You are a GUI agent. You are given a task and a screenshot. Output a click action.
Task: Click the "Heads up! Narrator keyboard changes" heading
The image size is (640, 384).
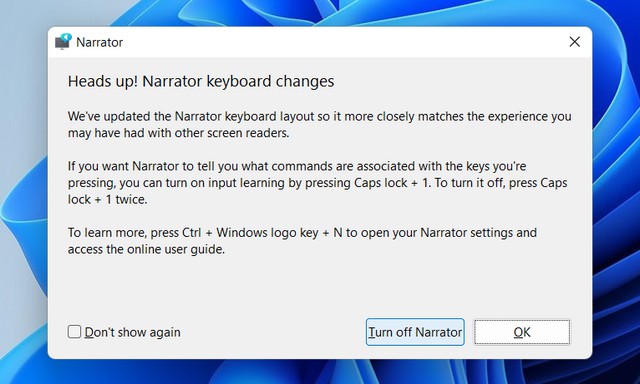click(x=201, y=81)
